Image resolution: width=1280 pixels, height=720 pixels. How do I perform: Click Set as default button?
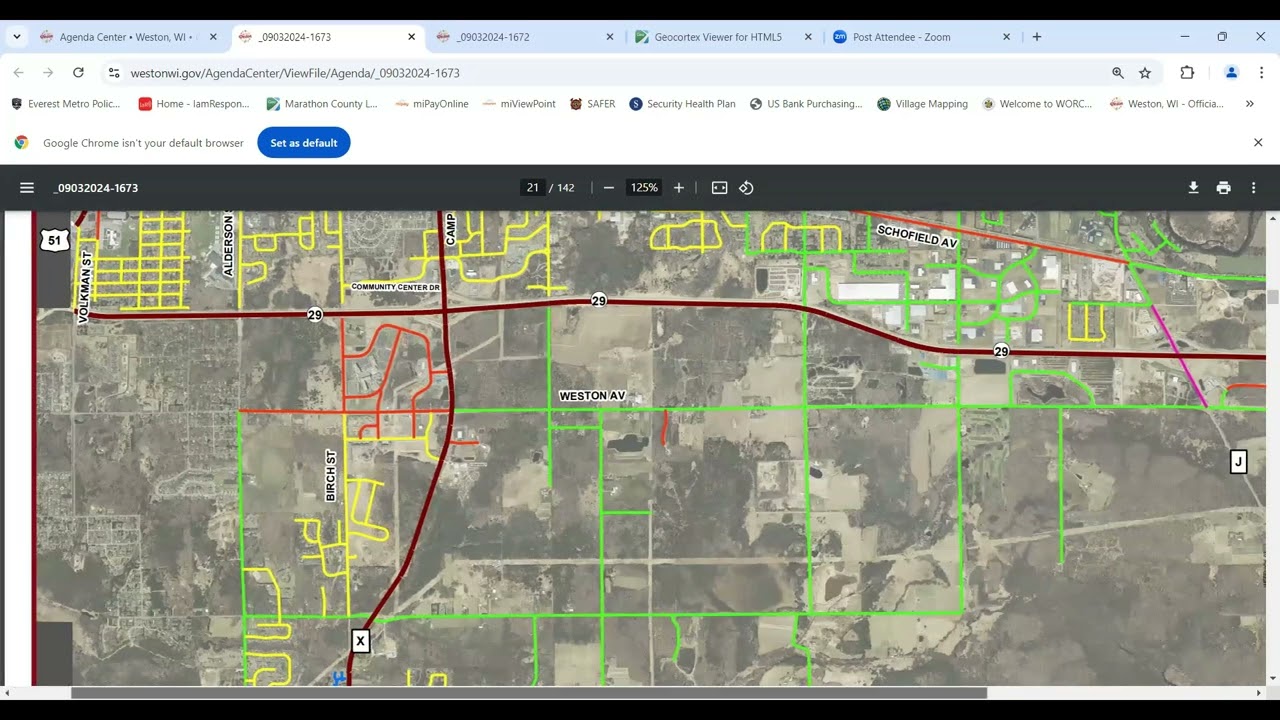tap(304, 143)
